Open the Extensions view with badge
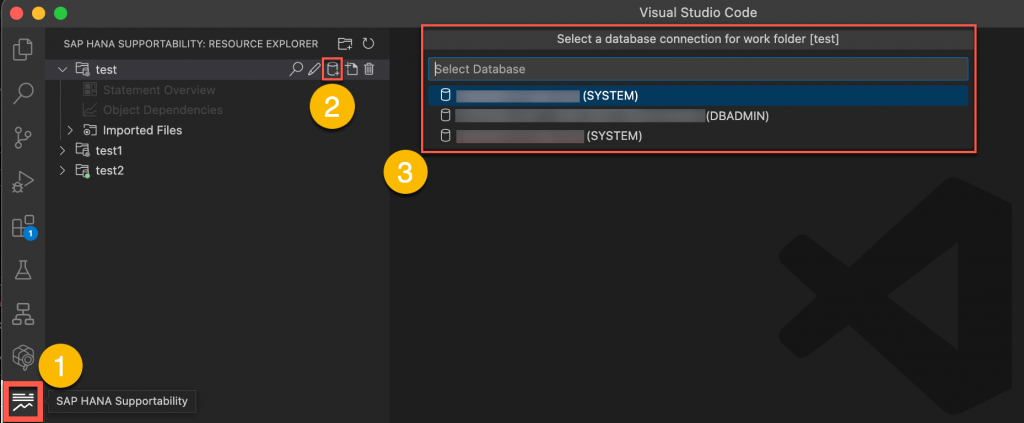 [x=24, y=227]
